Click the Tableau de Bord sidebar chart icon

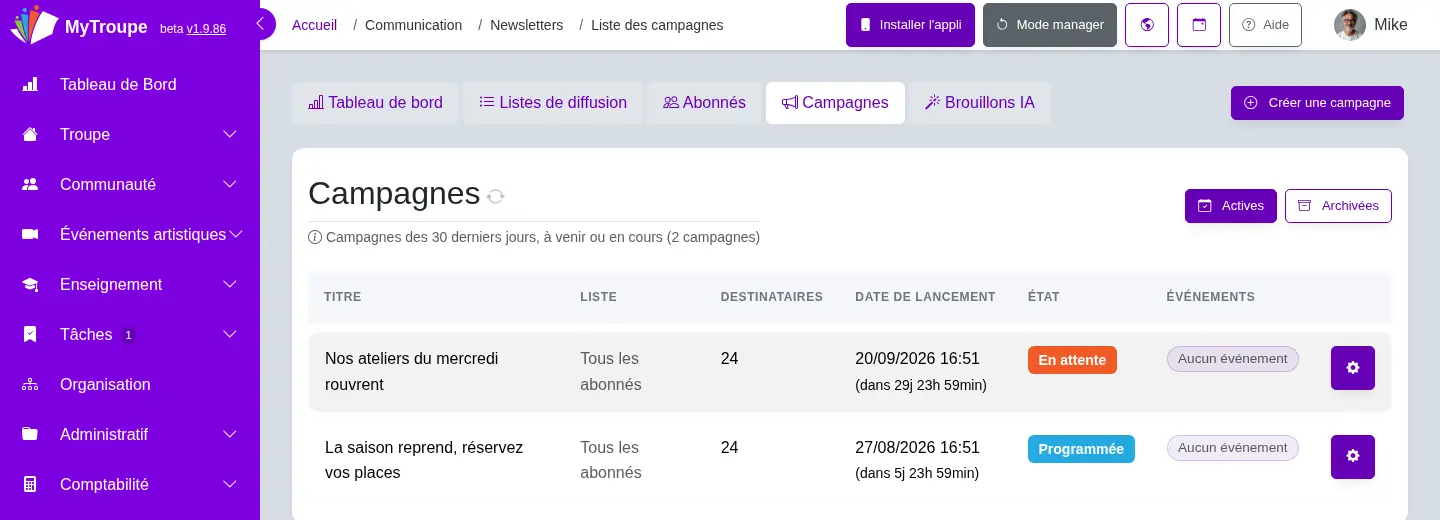[30, 85]
